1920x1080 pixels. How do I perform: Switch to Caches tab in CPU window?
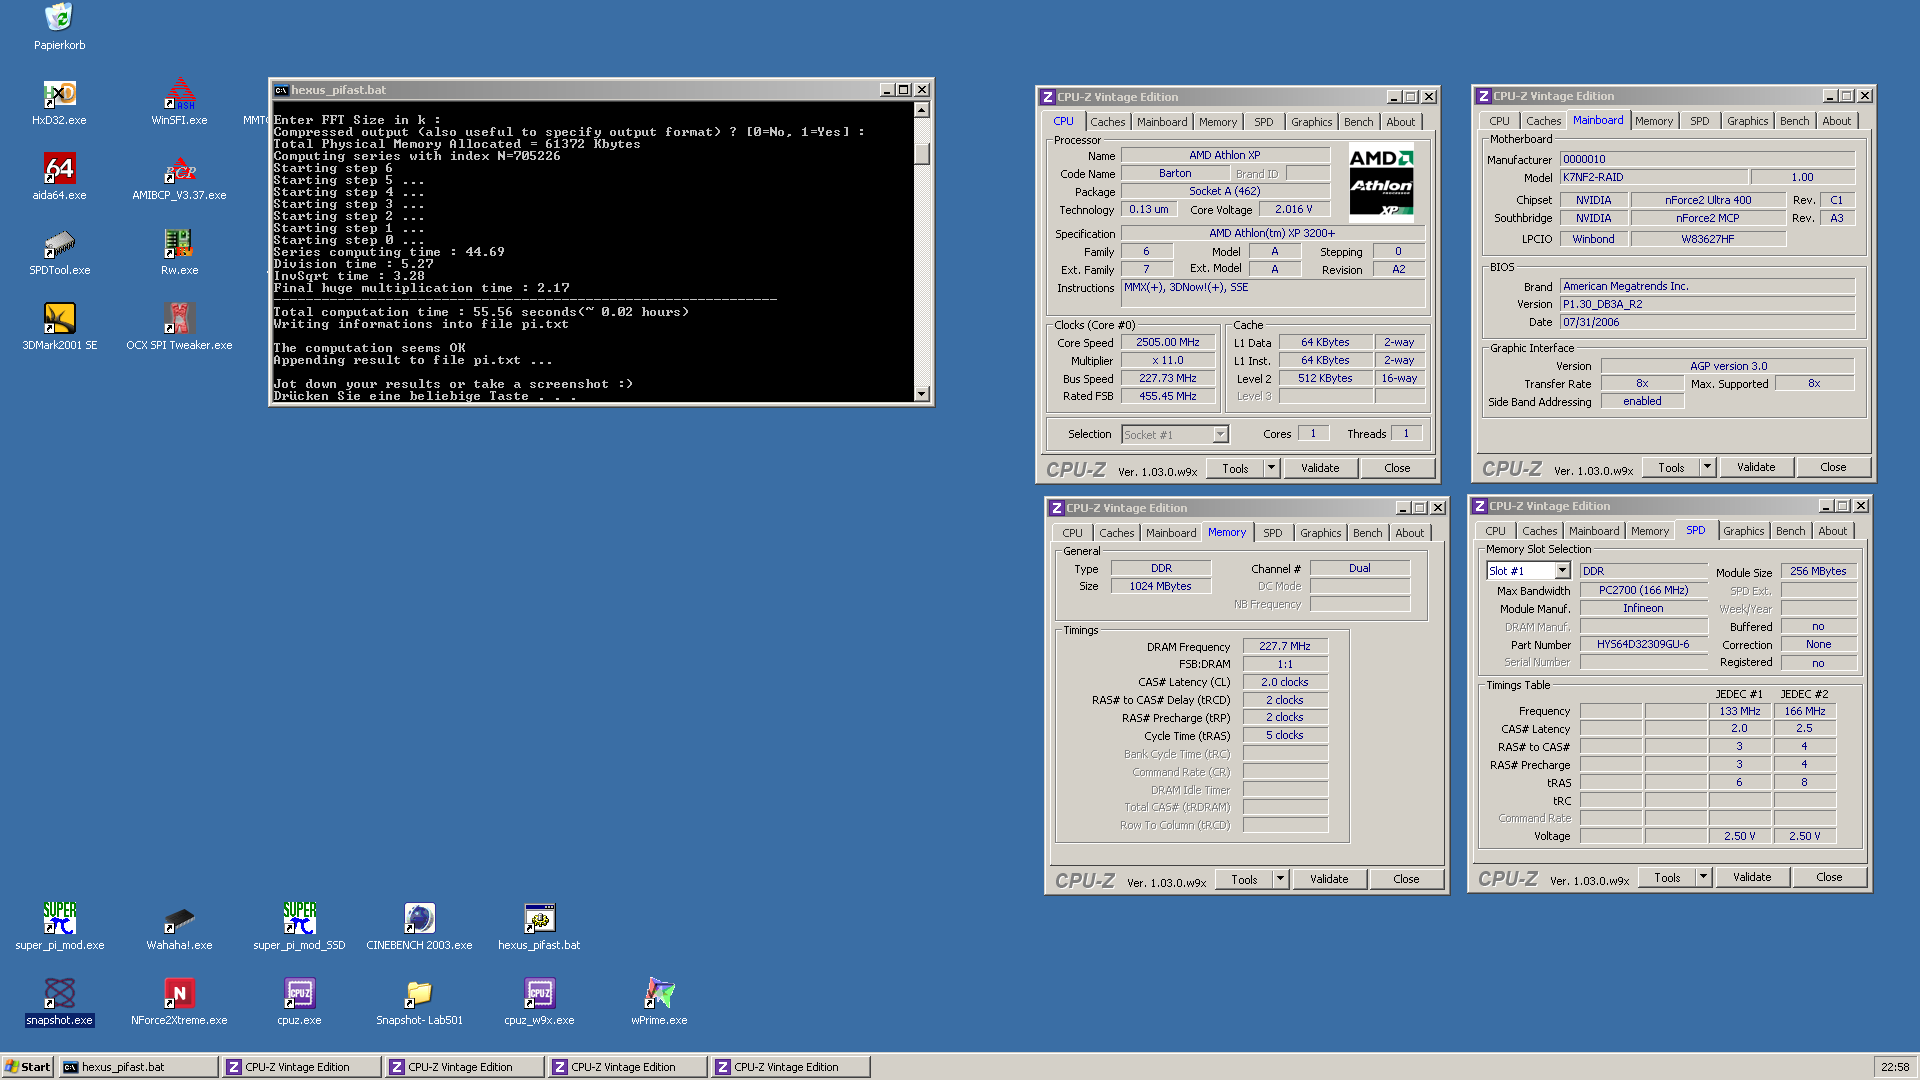coord(1107,122)
